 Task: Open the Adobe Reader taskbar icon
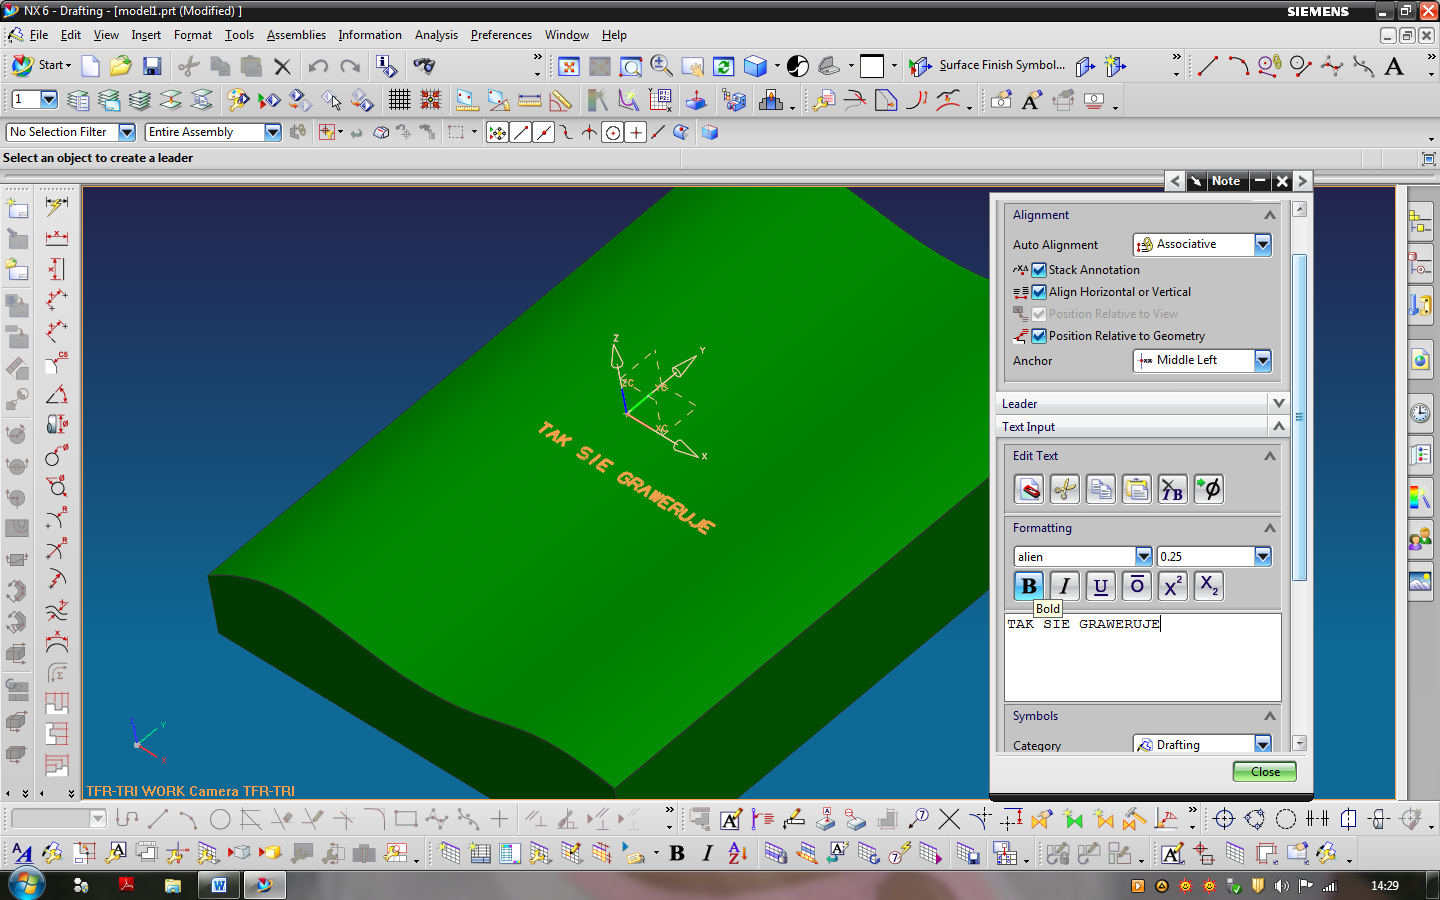coord(127,885)
